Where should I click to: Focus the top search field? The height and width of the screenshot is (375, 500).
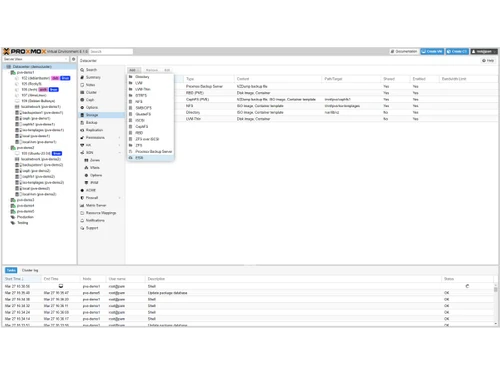(111, 51)
